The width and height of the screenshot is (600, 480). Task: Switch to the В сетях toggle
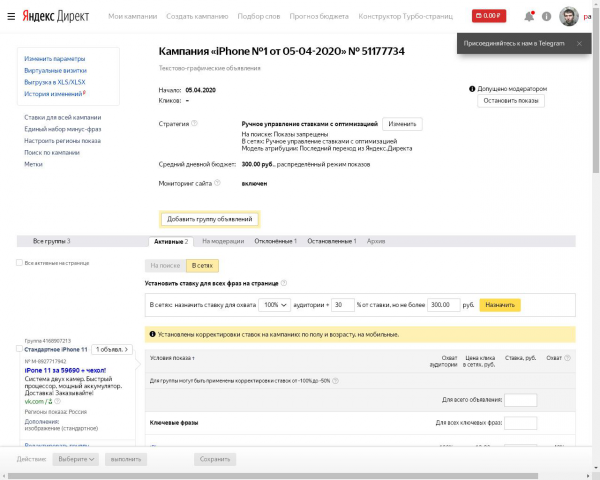[x=202, y=266]
